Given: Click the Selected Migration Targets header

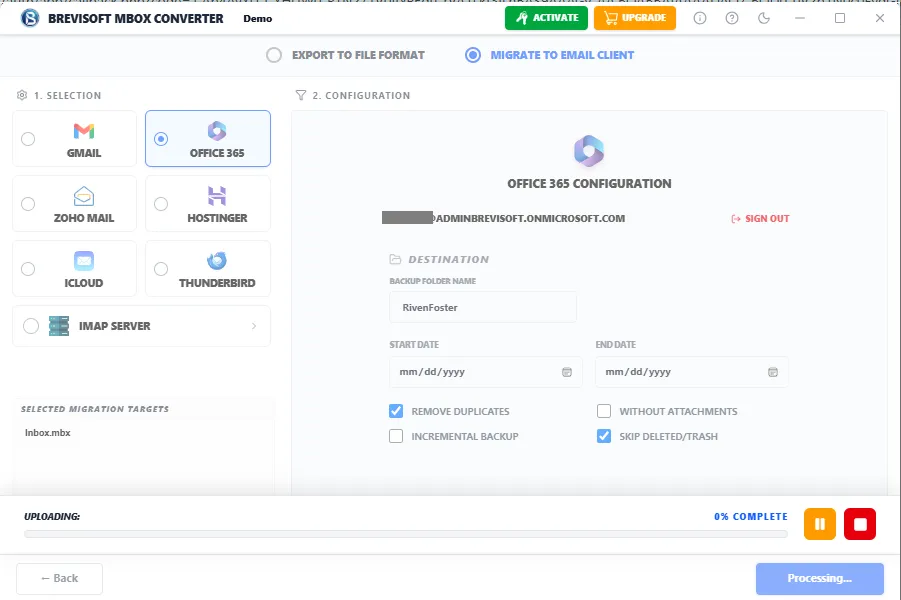Looking at the screenshot, I should [95, 409].
